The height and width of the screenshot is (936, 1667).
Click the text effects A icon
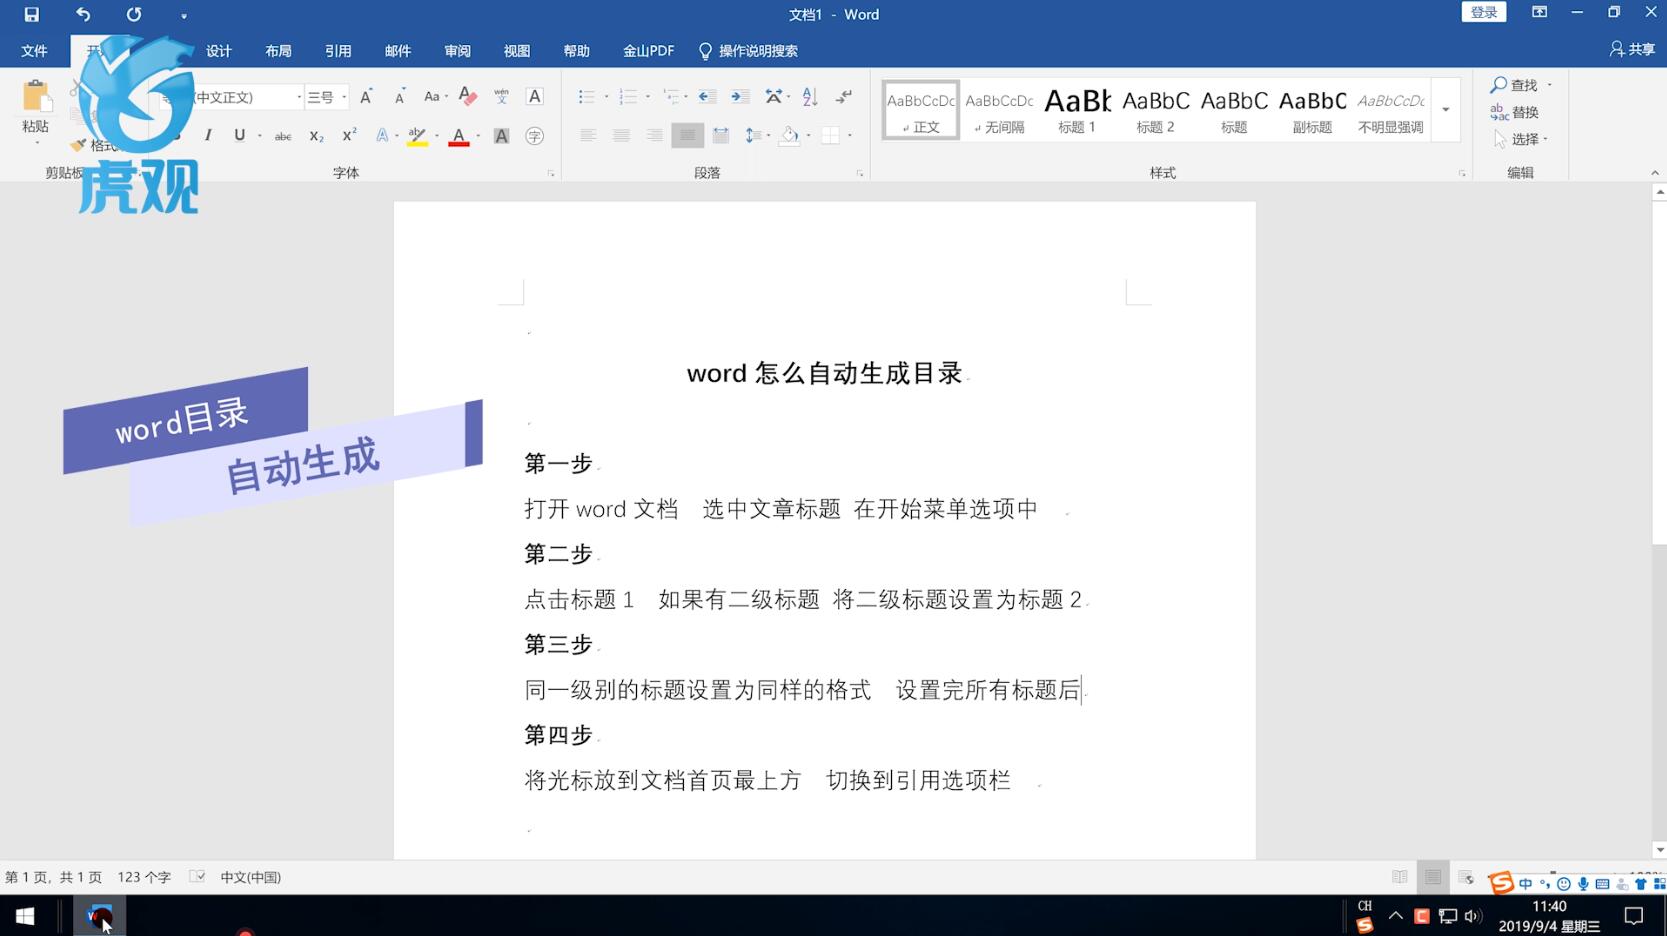click(x=382, y=135)
